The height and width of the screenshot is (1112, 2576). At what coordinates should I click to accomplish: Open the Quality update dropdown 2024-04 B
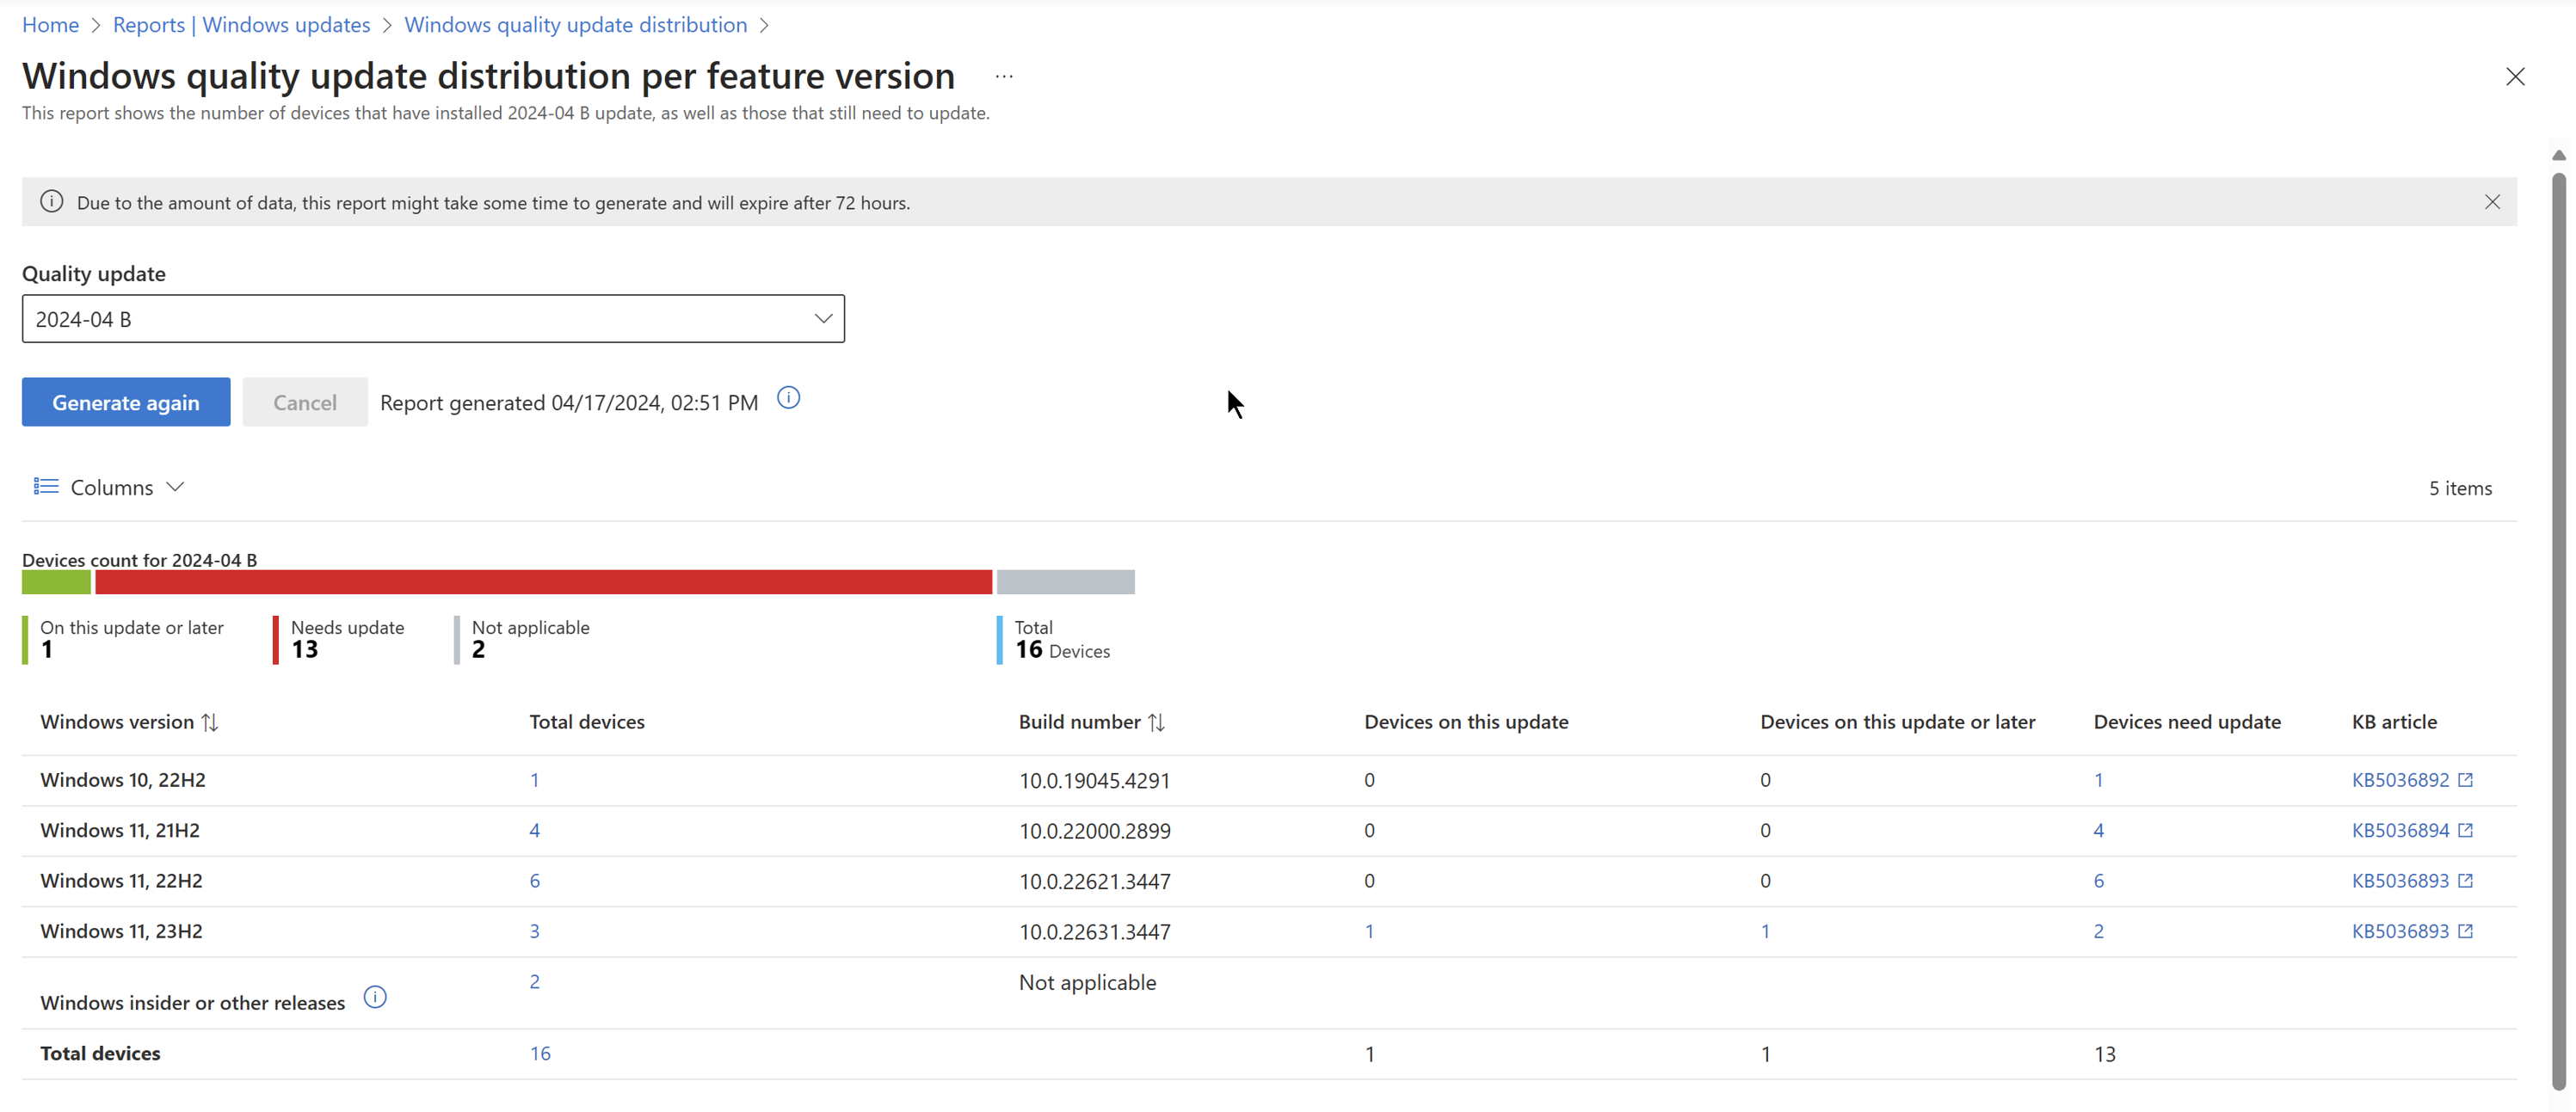[x=433, y=319]
